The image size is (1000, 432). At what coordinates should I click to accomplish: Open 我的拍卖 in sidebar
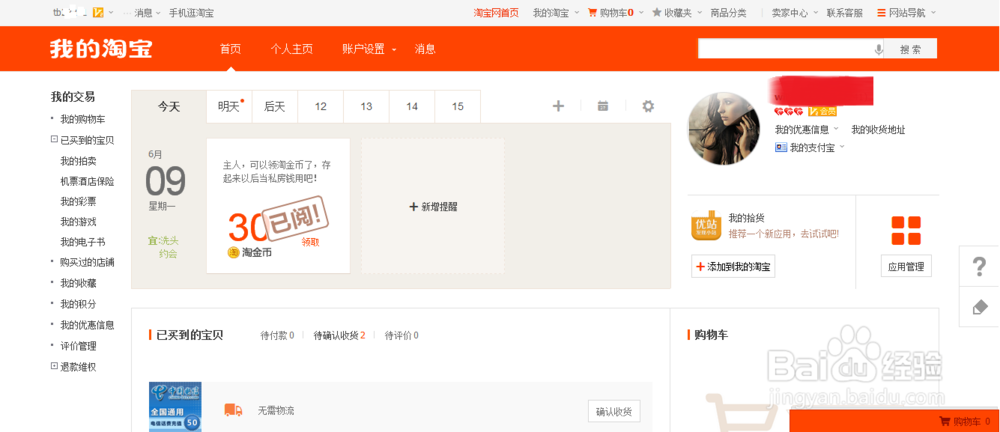click(x=78, y=161)
